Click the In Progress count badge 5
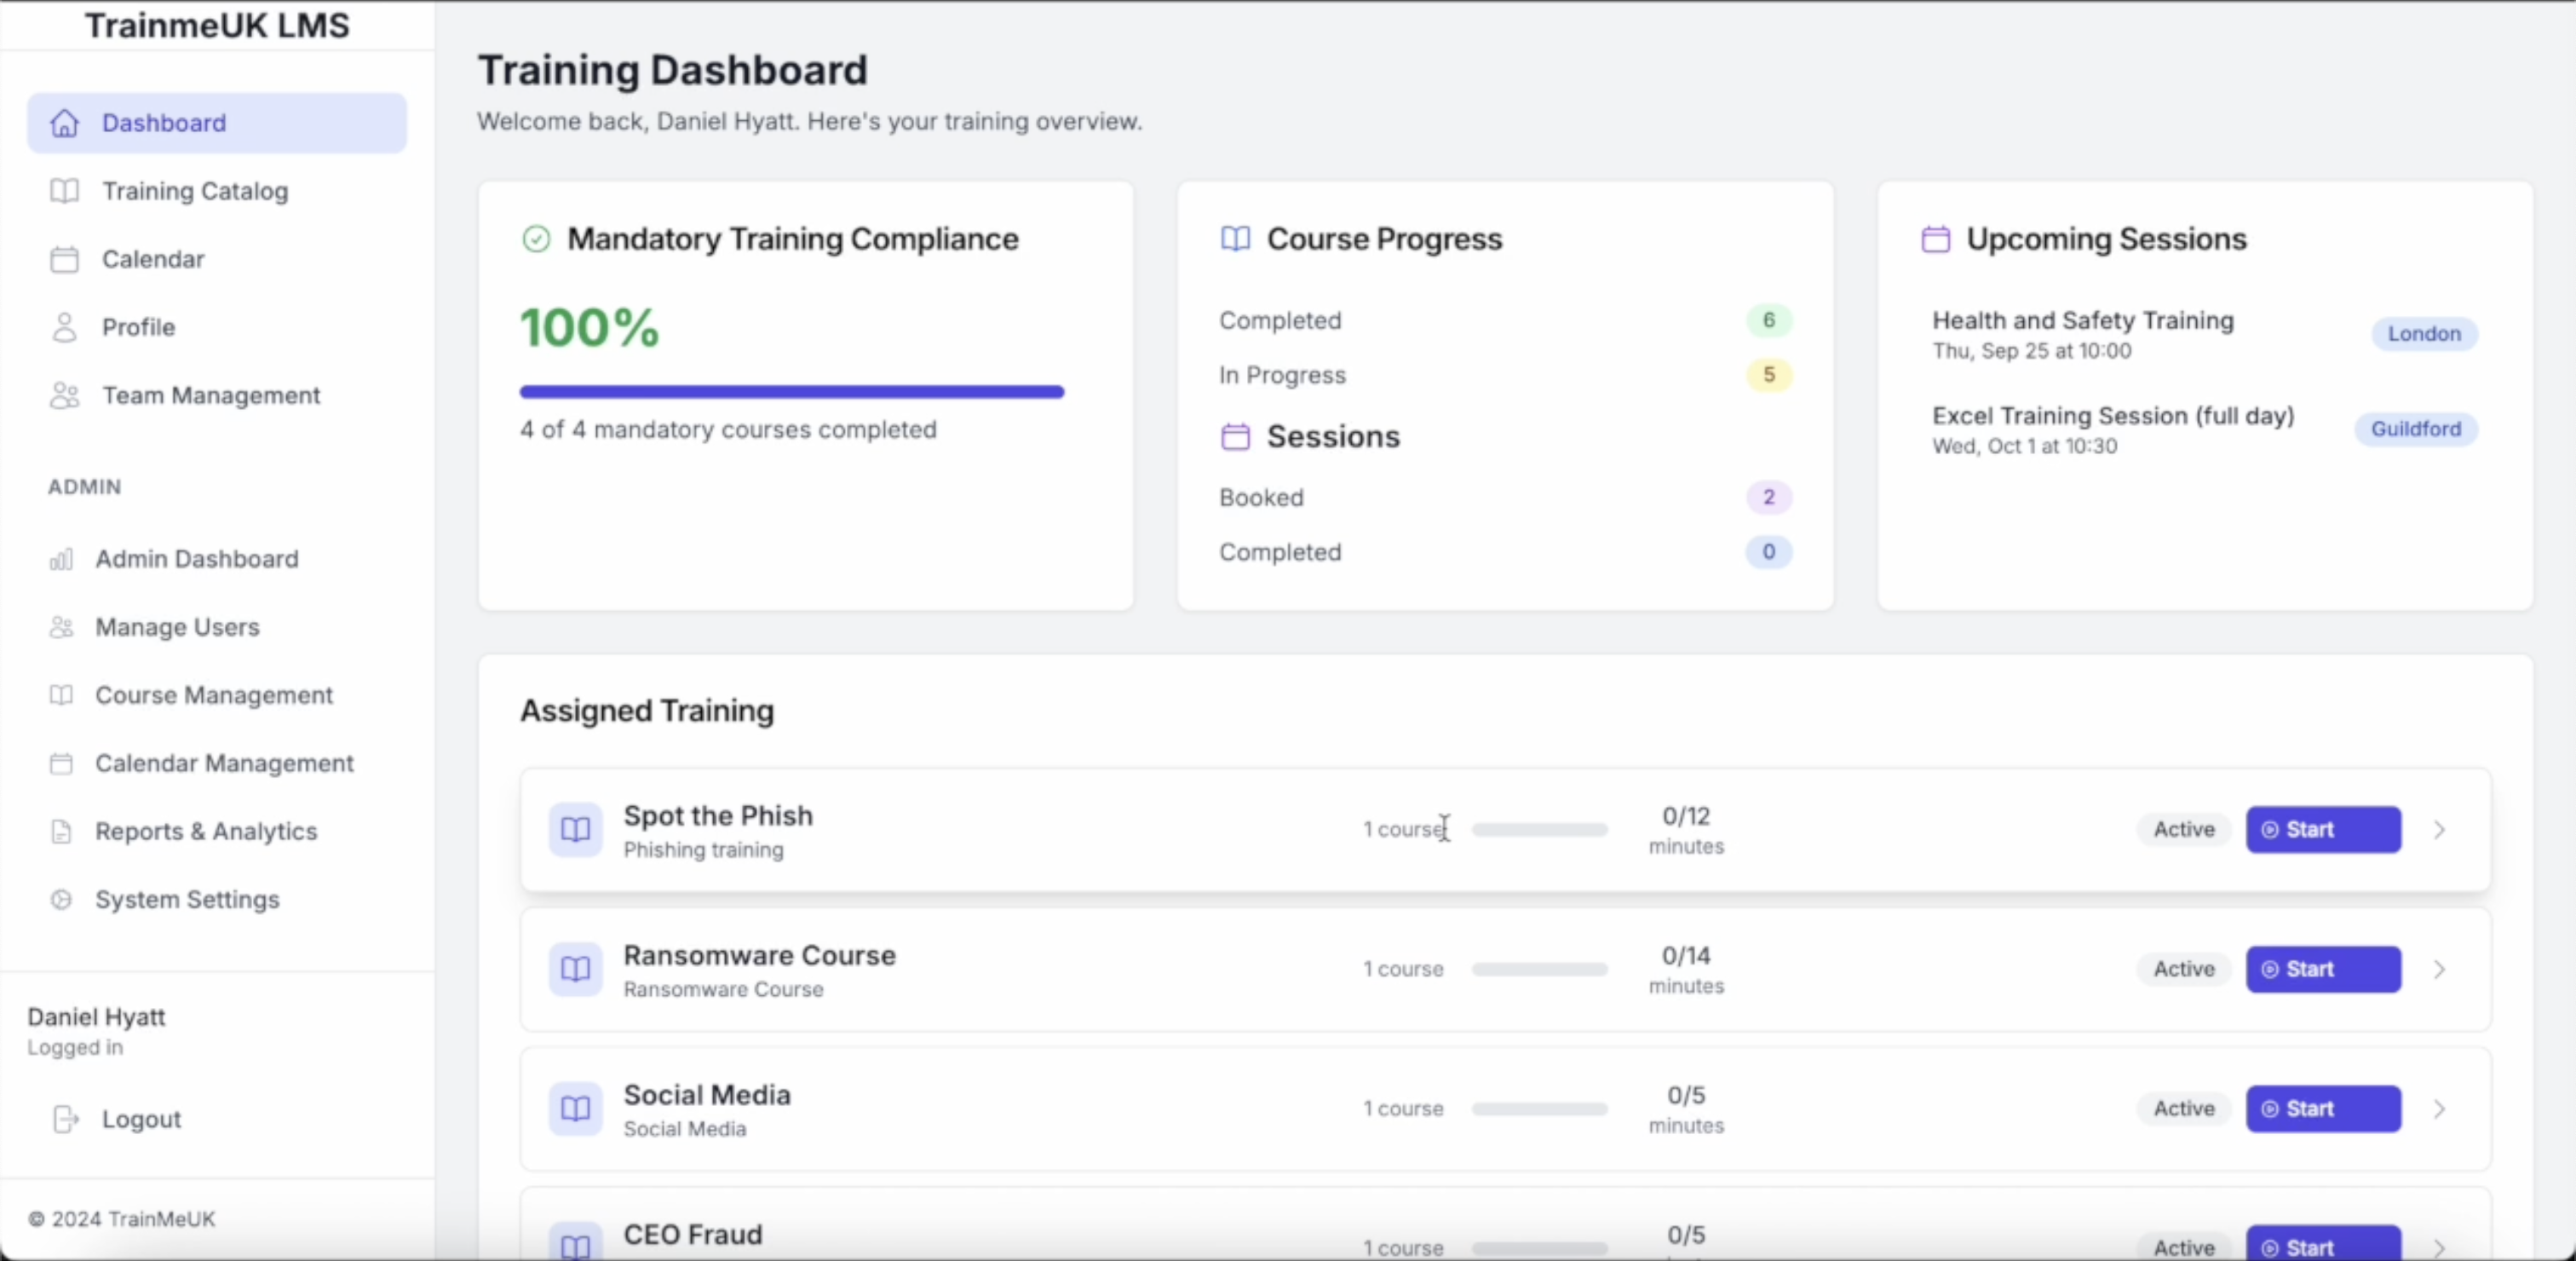This screenshot has width=2576, height=1261. tap(1768, 375)
